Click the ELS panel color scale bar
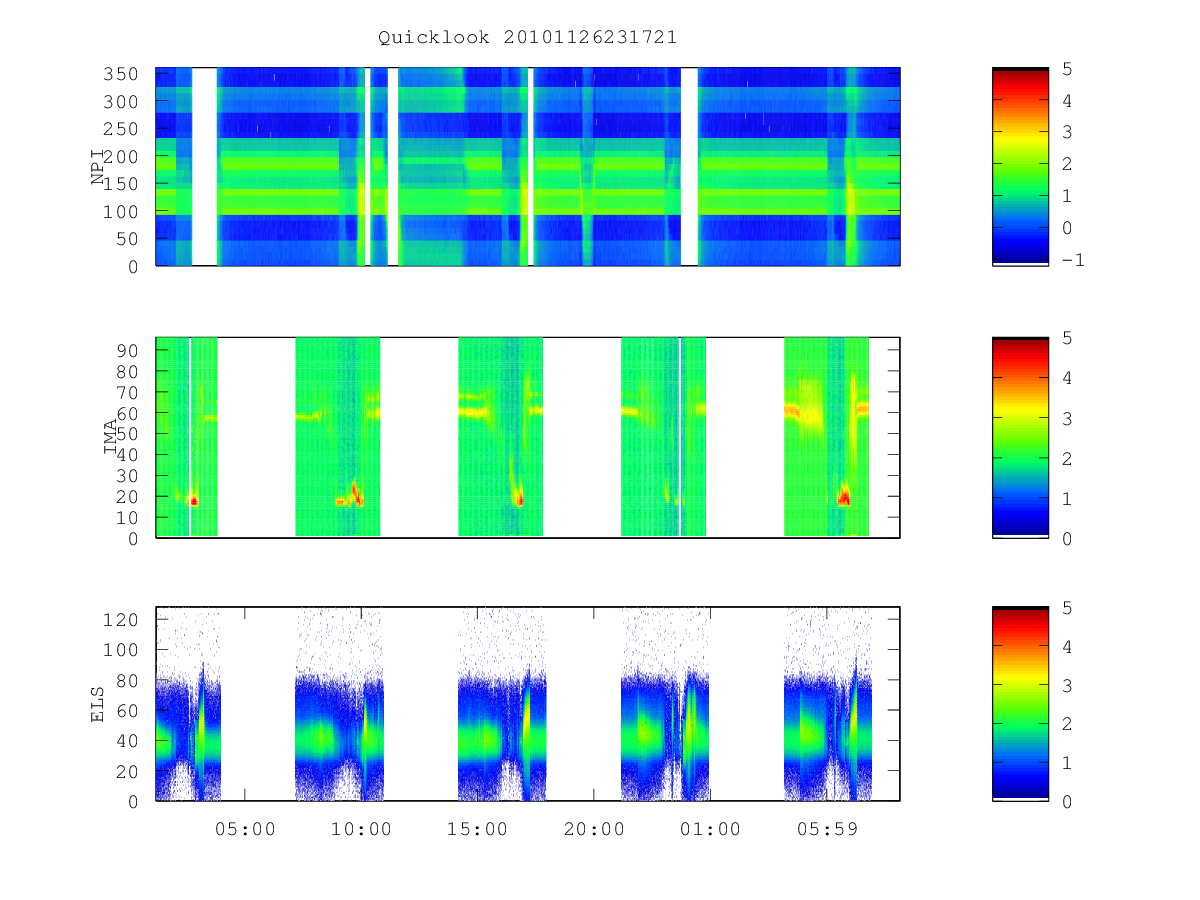This screenshot has width=1200, height=900. (1020, 704)
